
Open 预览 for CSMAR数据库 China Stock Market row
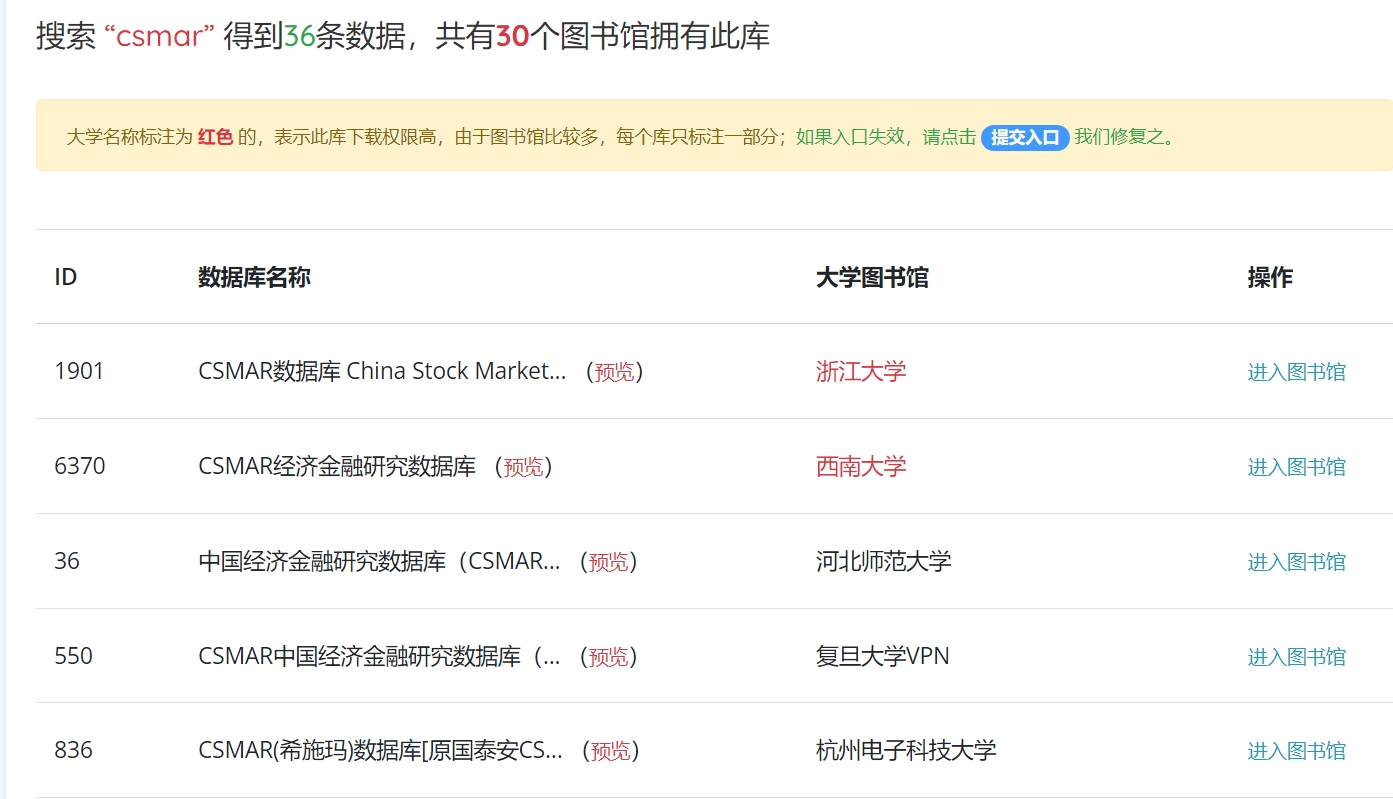[x=614, y=372]
